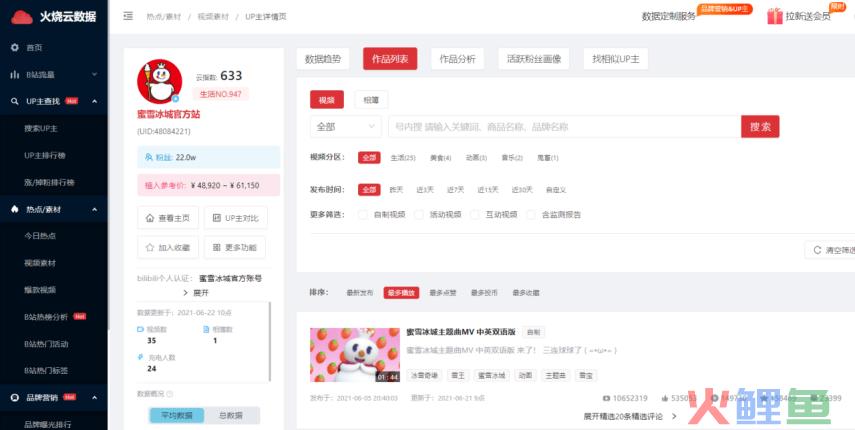Focus the 号内搜 keyword input field
Image resolution: width=855 pixels, height=430 pixels.
[564, 126]
